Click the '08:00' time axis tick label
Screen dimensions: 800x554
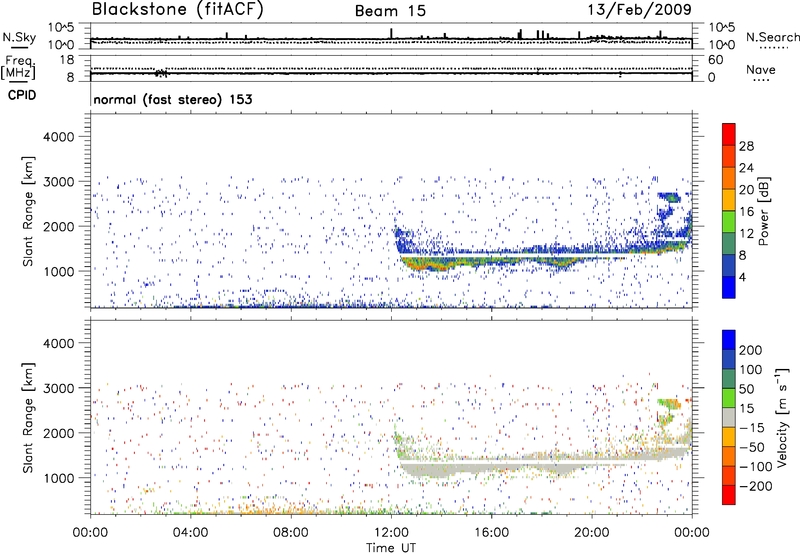pos(291,533)
